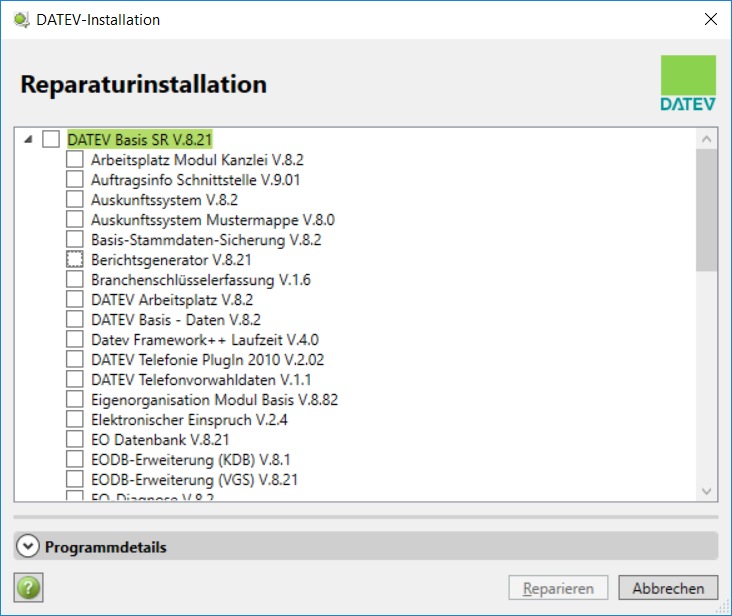This screenshot has height=616, width=732.
Task: Select the Auskunftssystem V.8.2 label
Action: 164,200
